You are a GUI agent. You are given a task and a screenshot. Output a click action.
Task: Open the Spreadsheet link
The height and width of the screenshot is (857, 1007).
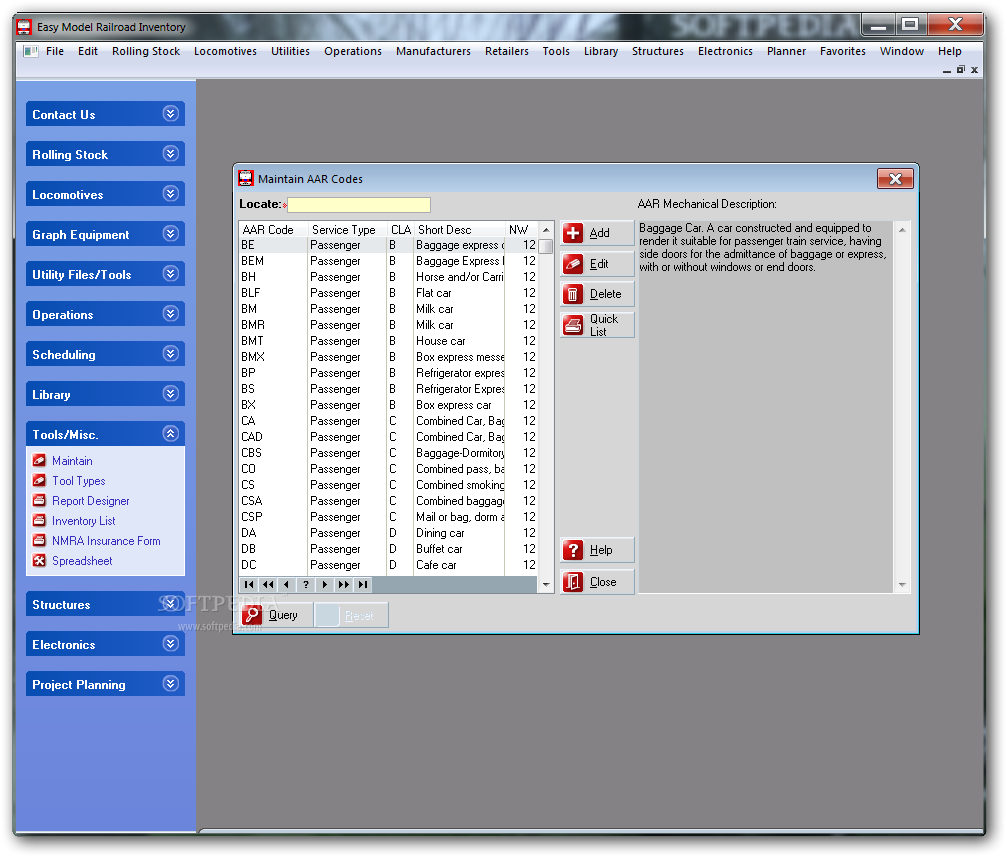82,561
